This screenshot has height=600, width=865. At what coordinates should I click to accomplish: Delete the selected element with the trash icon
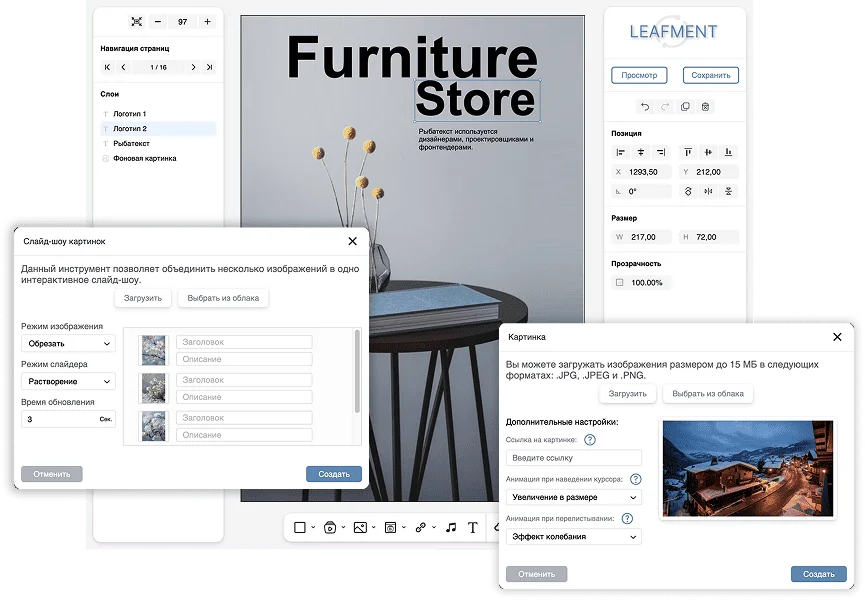[x=705, y=107]
